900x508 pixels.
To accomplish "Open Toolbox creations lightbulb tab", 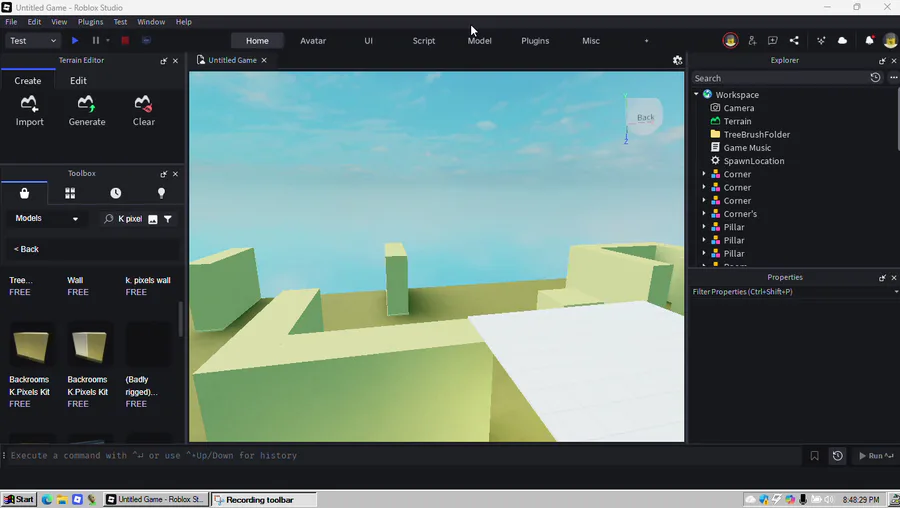I will click(x=161, y=193).
